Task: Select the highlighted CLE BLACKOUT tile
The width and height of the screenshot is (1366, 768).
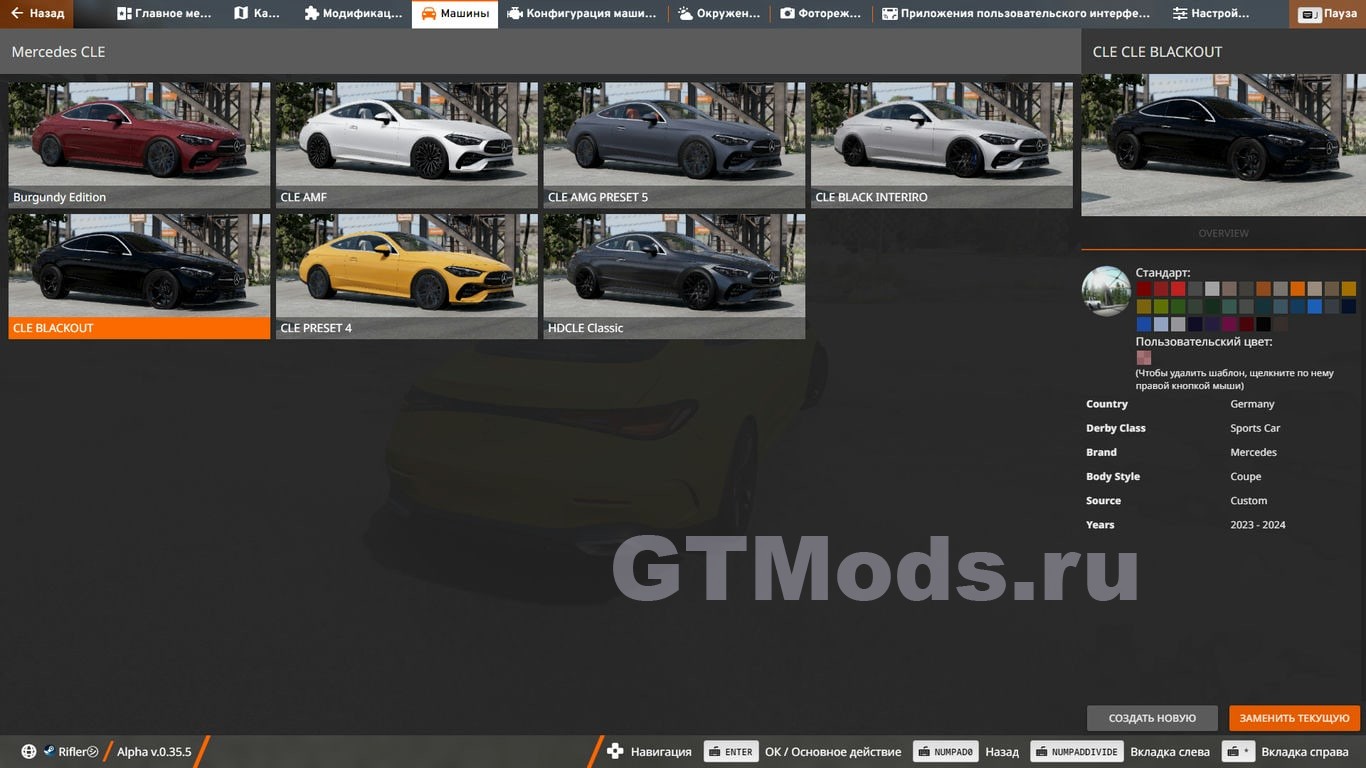Action: (139, 276)
